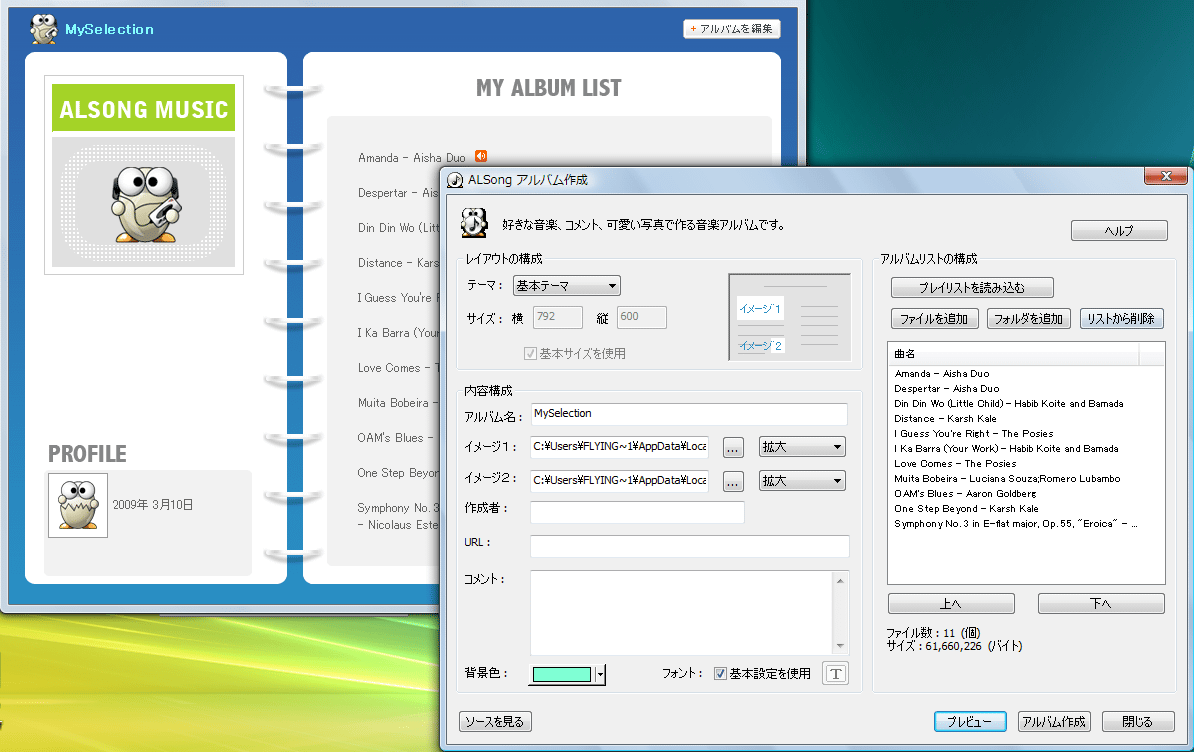This screenshot has height=752, width=1194.
Task: Click the コメント text area
Action: click(682, 613)
